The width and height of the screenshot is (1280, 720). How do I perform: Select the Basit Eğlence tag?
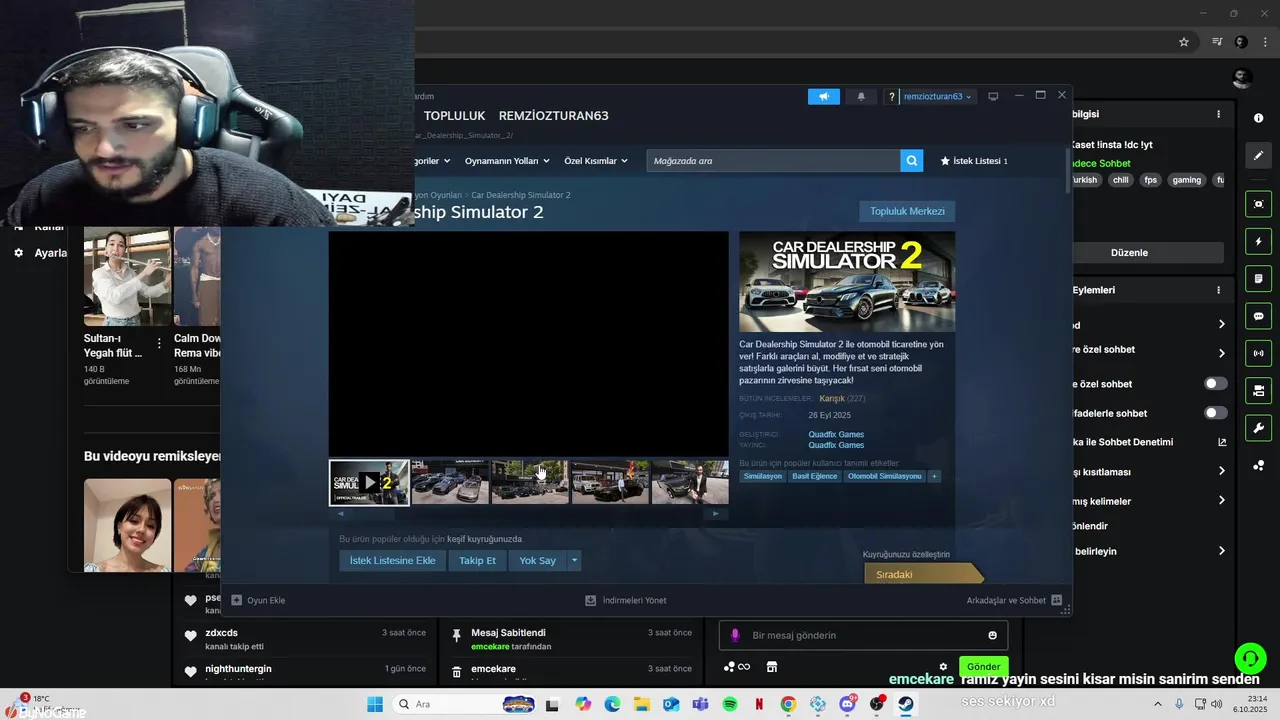coord(815,476)
